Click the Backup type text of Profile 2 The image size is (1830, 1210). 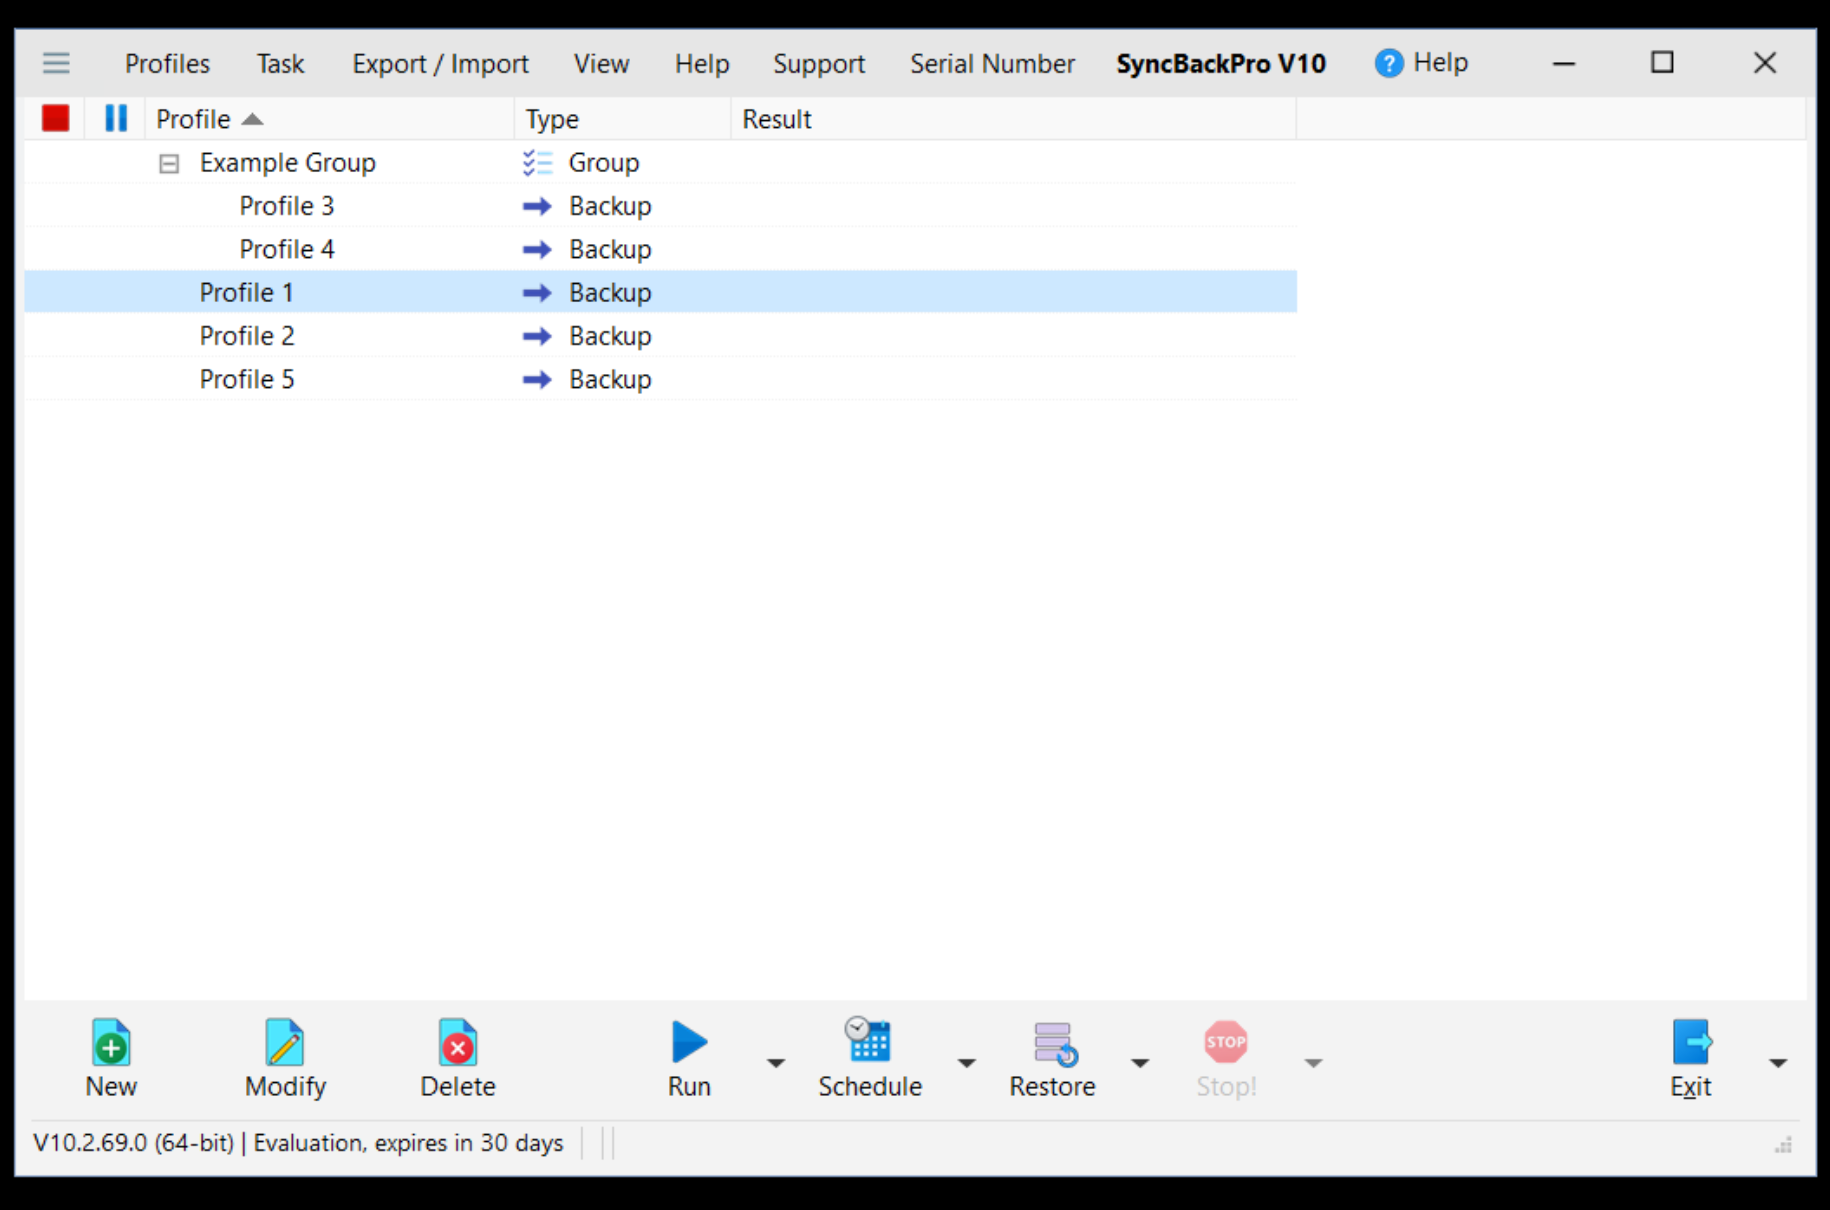pos(610,336)
